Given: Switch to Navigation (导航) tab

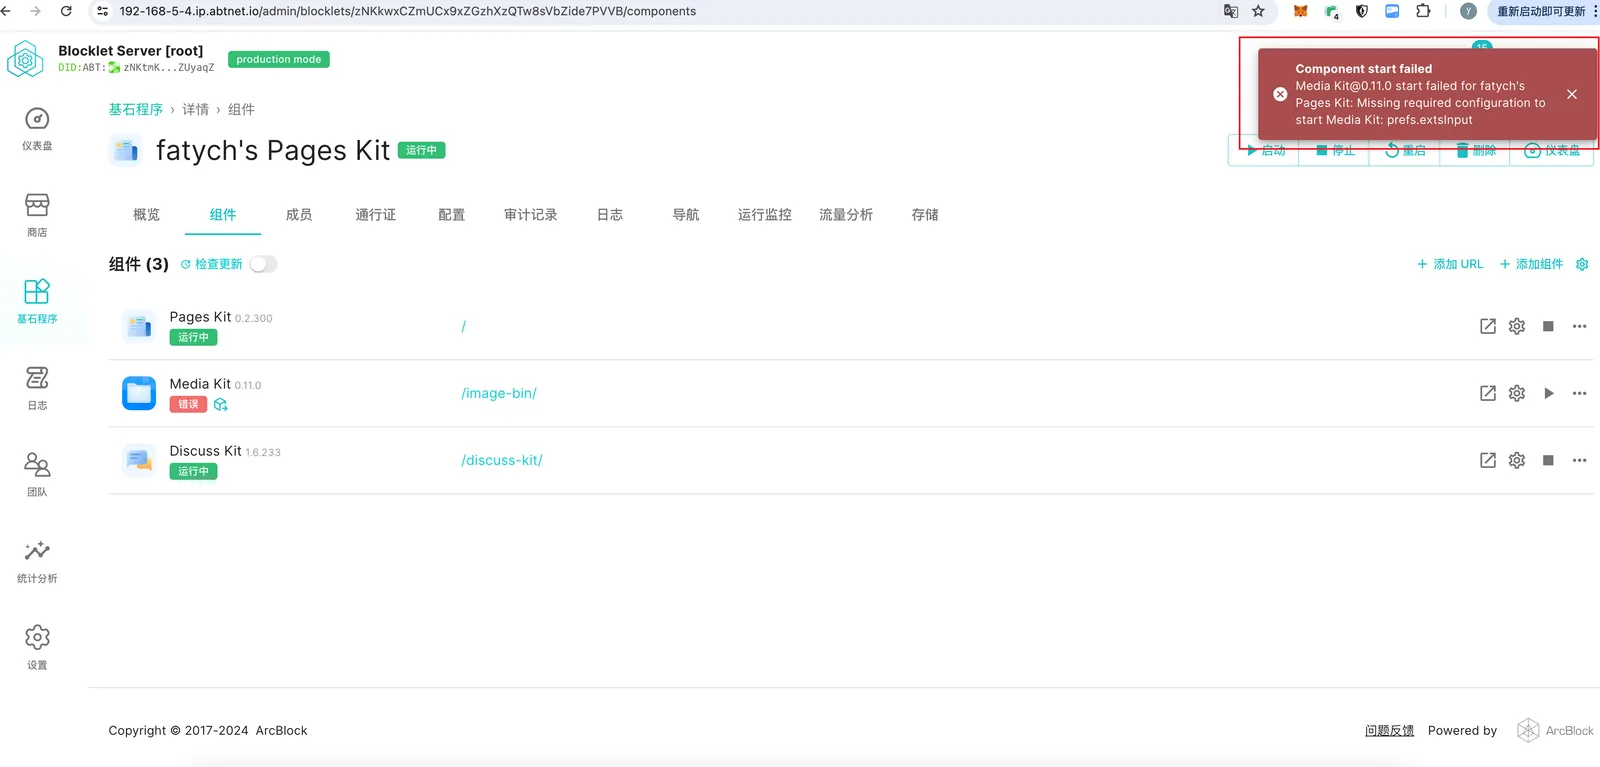Looking at the screenshot, I should click(686, 215).
